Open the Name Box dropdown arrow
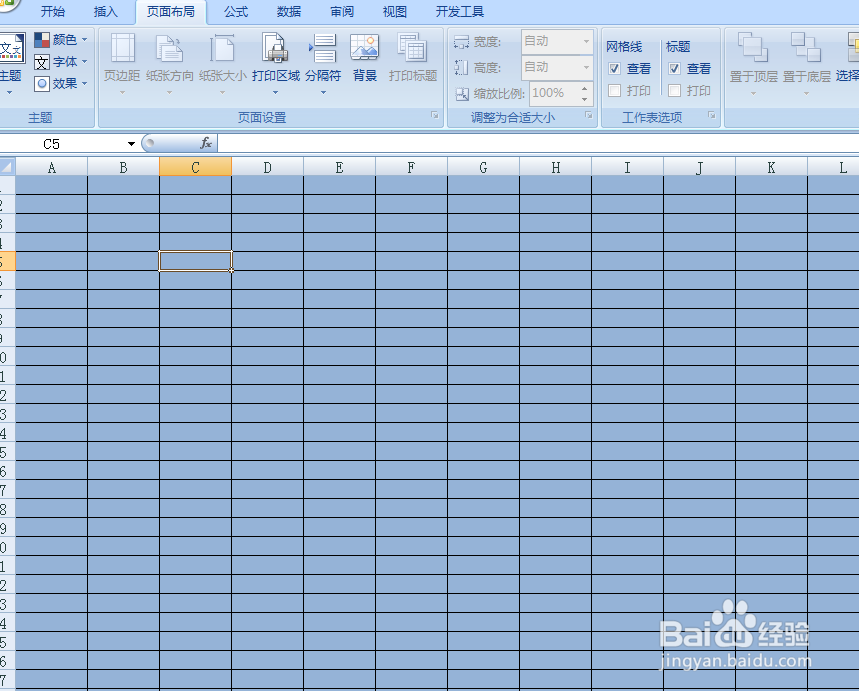This screenshot has height=691, width=859. [131, 144]
